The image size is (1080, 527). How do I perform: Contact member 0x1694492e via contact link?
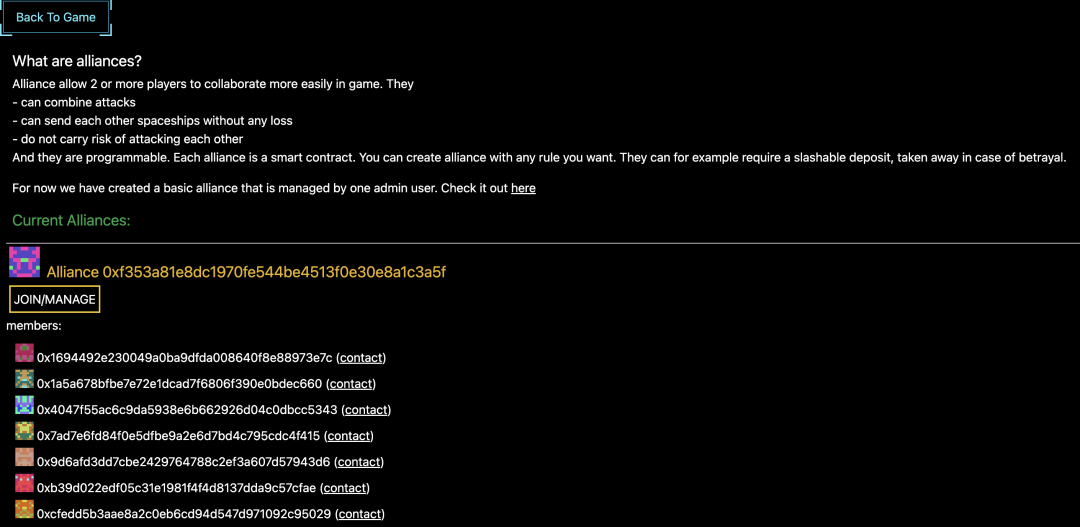pyautogui.click(x=361, y=358)
